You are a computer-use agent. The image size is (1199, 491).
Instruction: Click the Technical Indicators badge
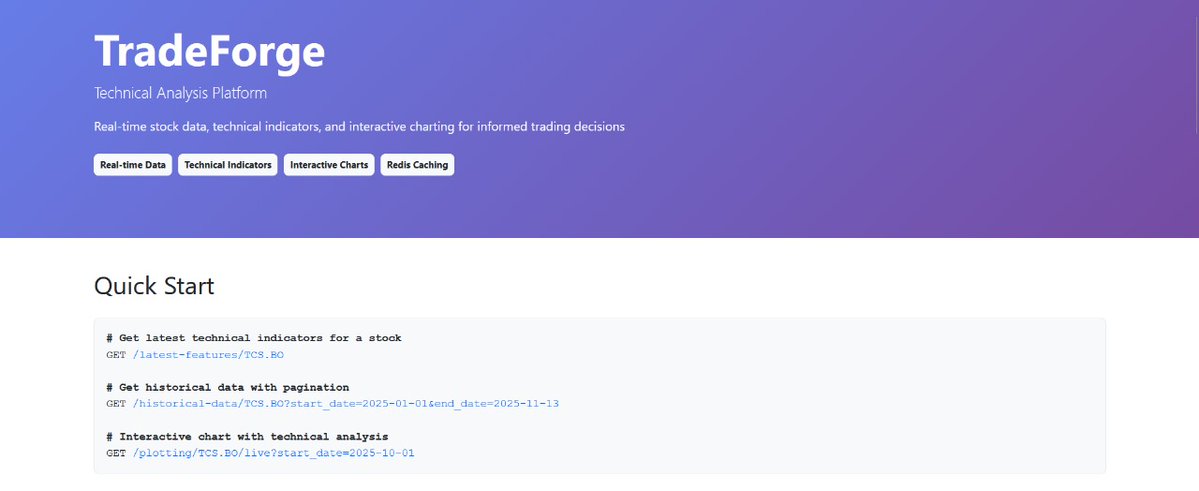tap(228, 165)
